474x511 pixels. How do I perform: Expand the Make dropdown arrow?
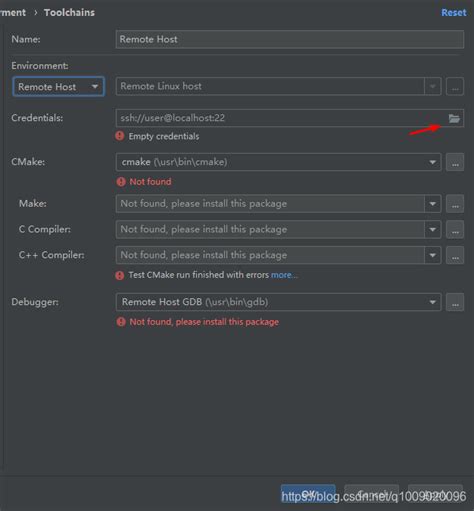433,204
